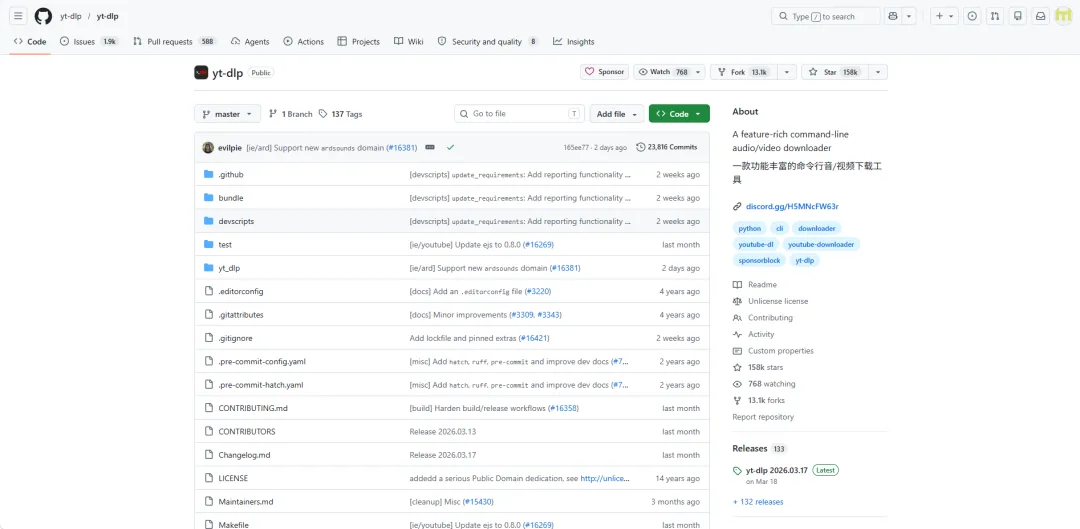Open your pull requests via header icon
Image resolution: width=1080 pixels, height=529 pixels.
[x=995, y=16]
